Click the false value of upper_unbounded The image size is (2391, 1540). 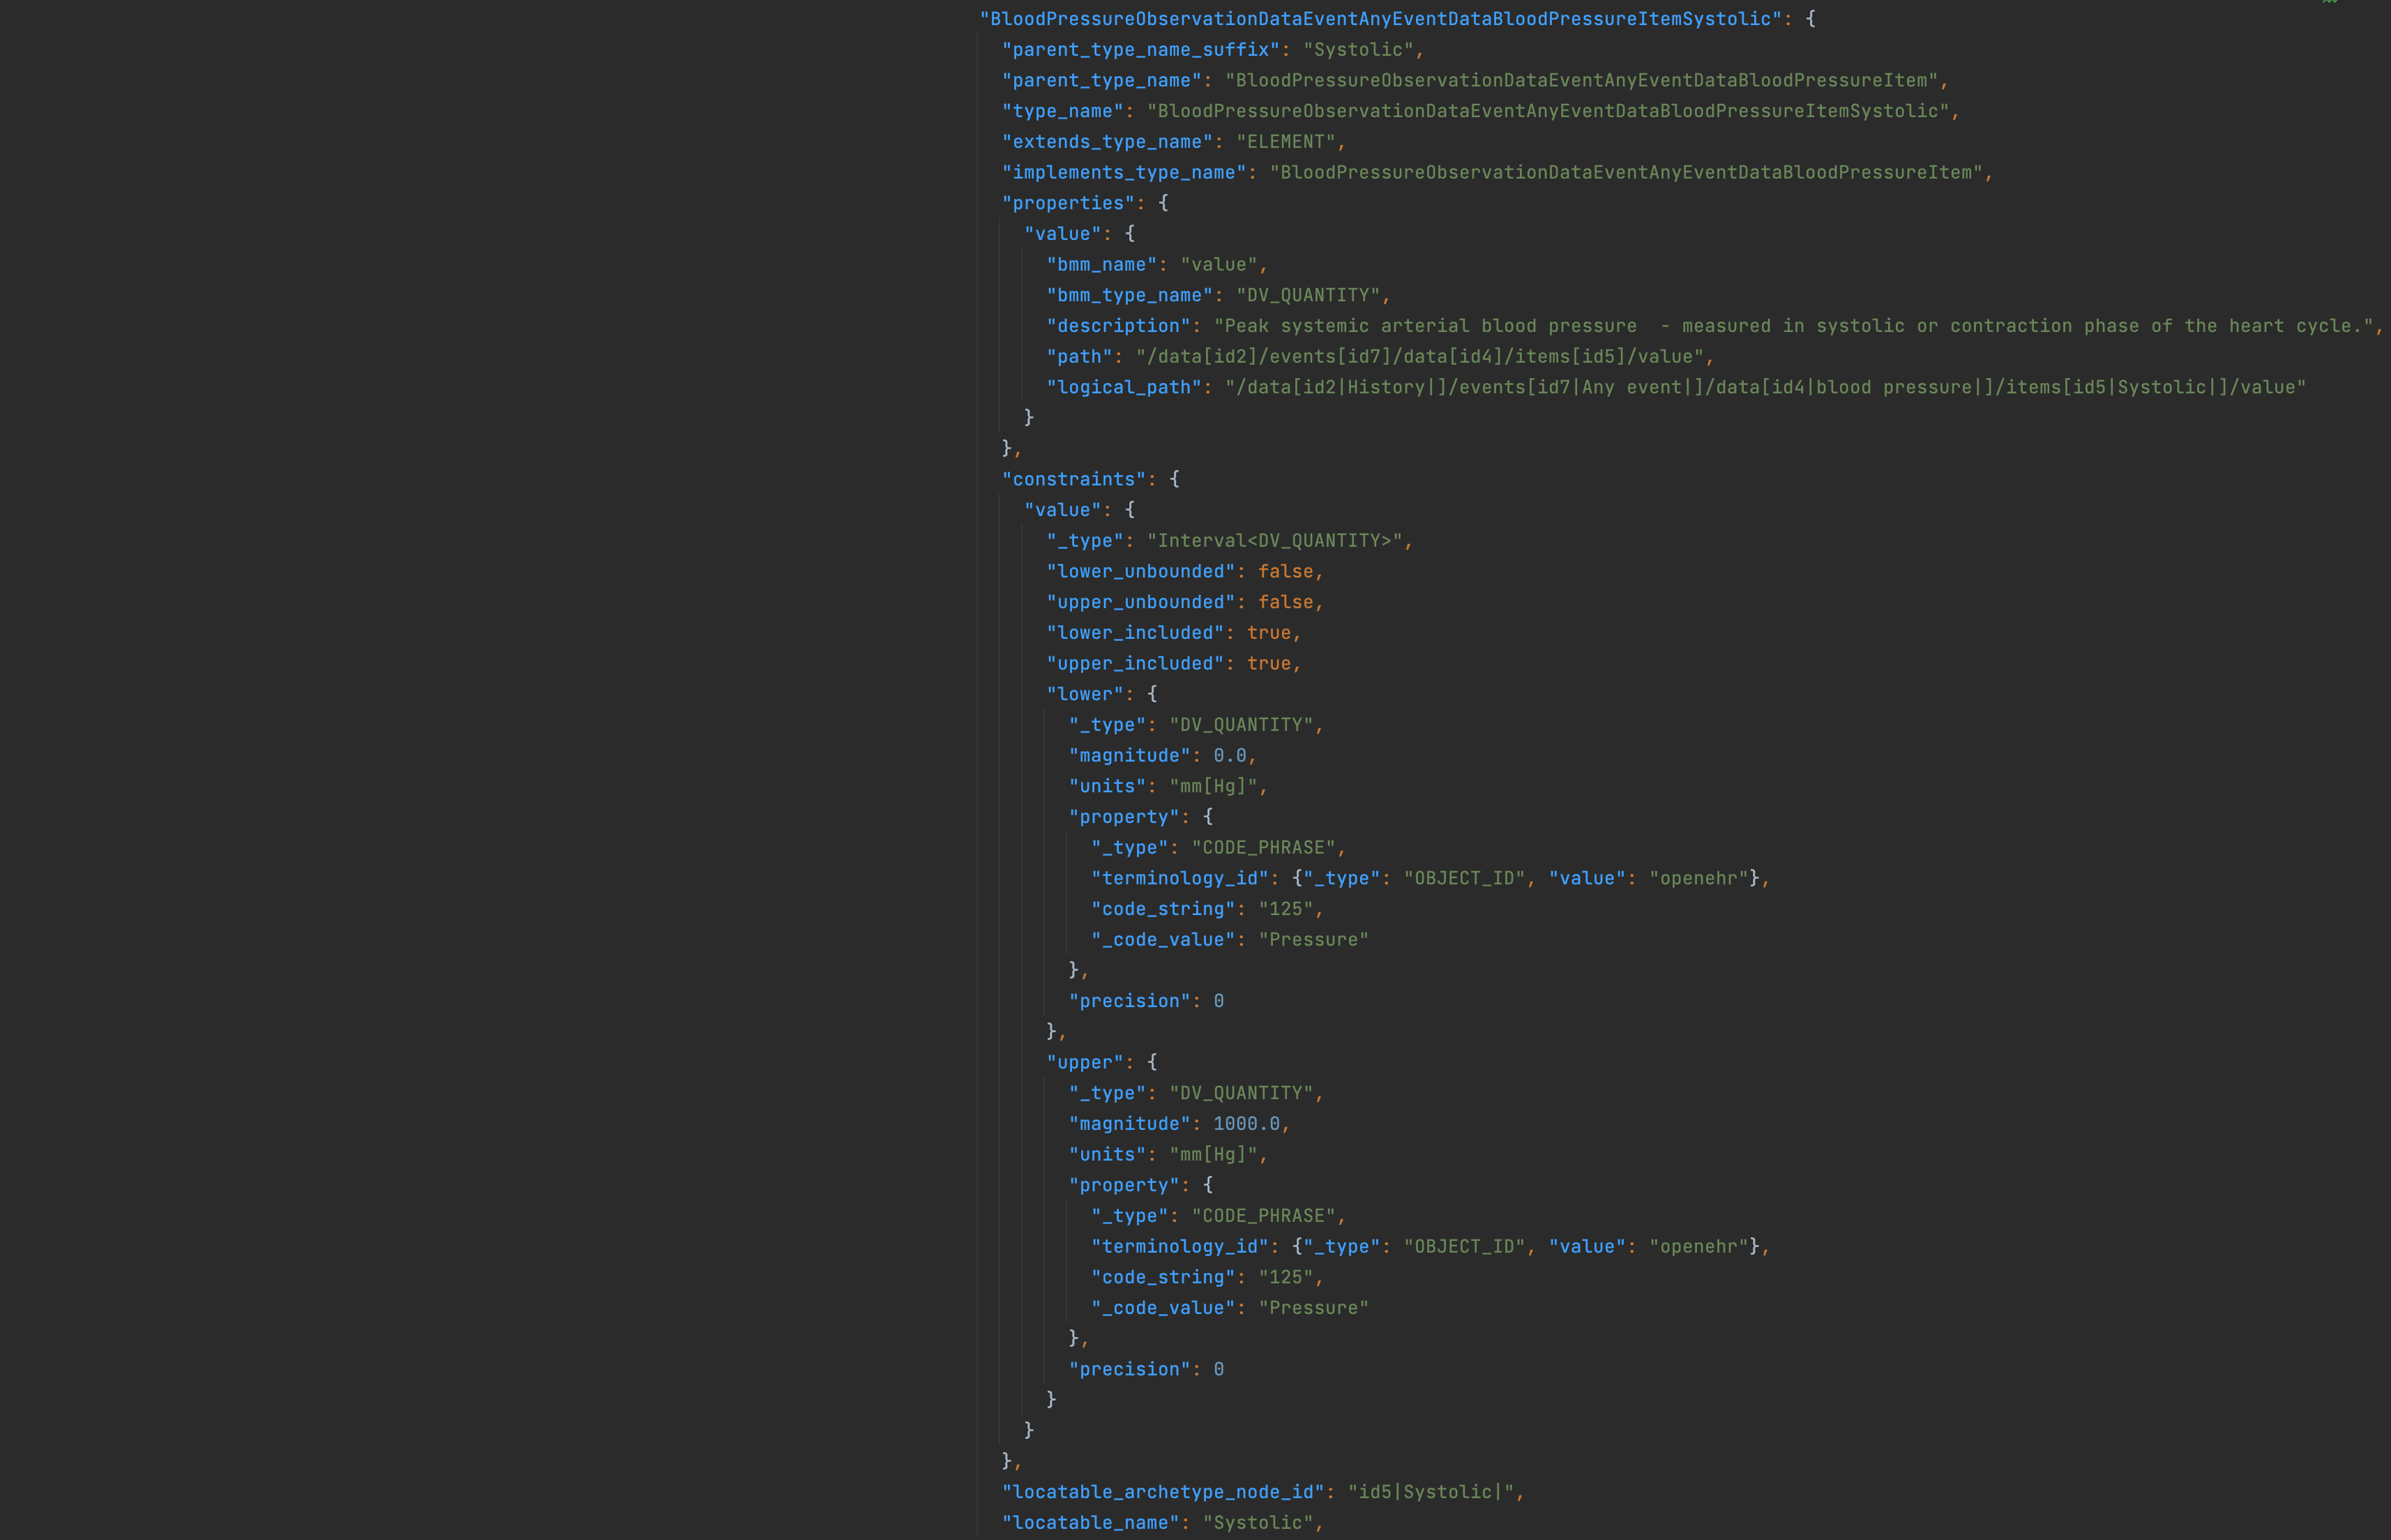click(x=1286, y=603)
